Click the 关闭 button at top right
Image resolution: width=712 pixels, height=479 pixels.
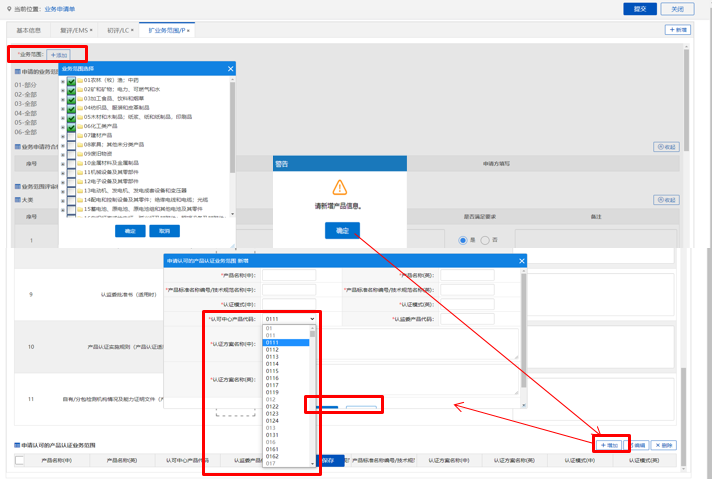click(677, 9)
